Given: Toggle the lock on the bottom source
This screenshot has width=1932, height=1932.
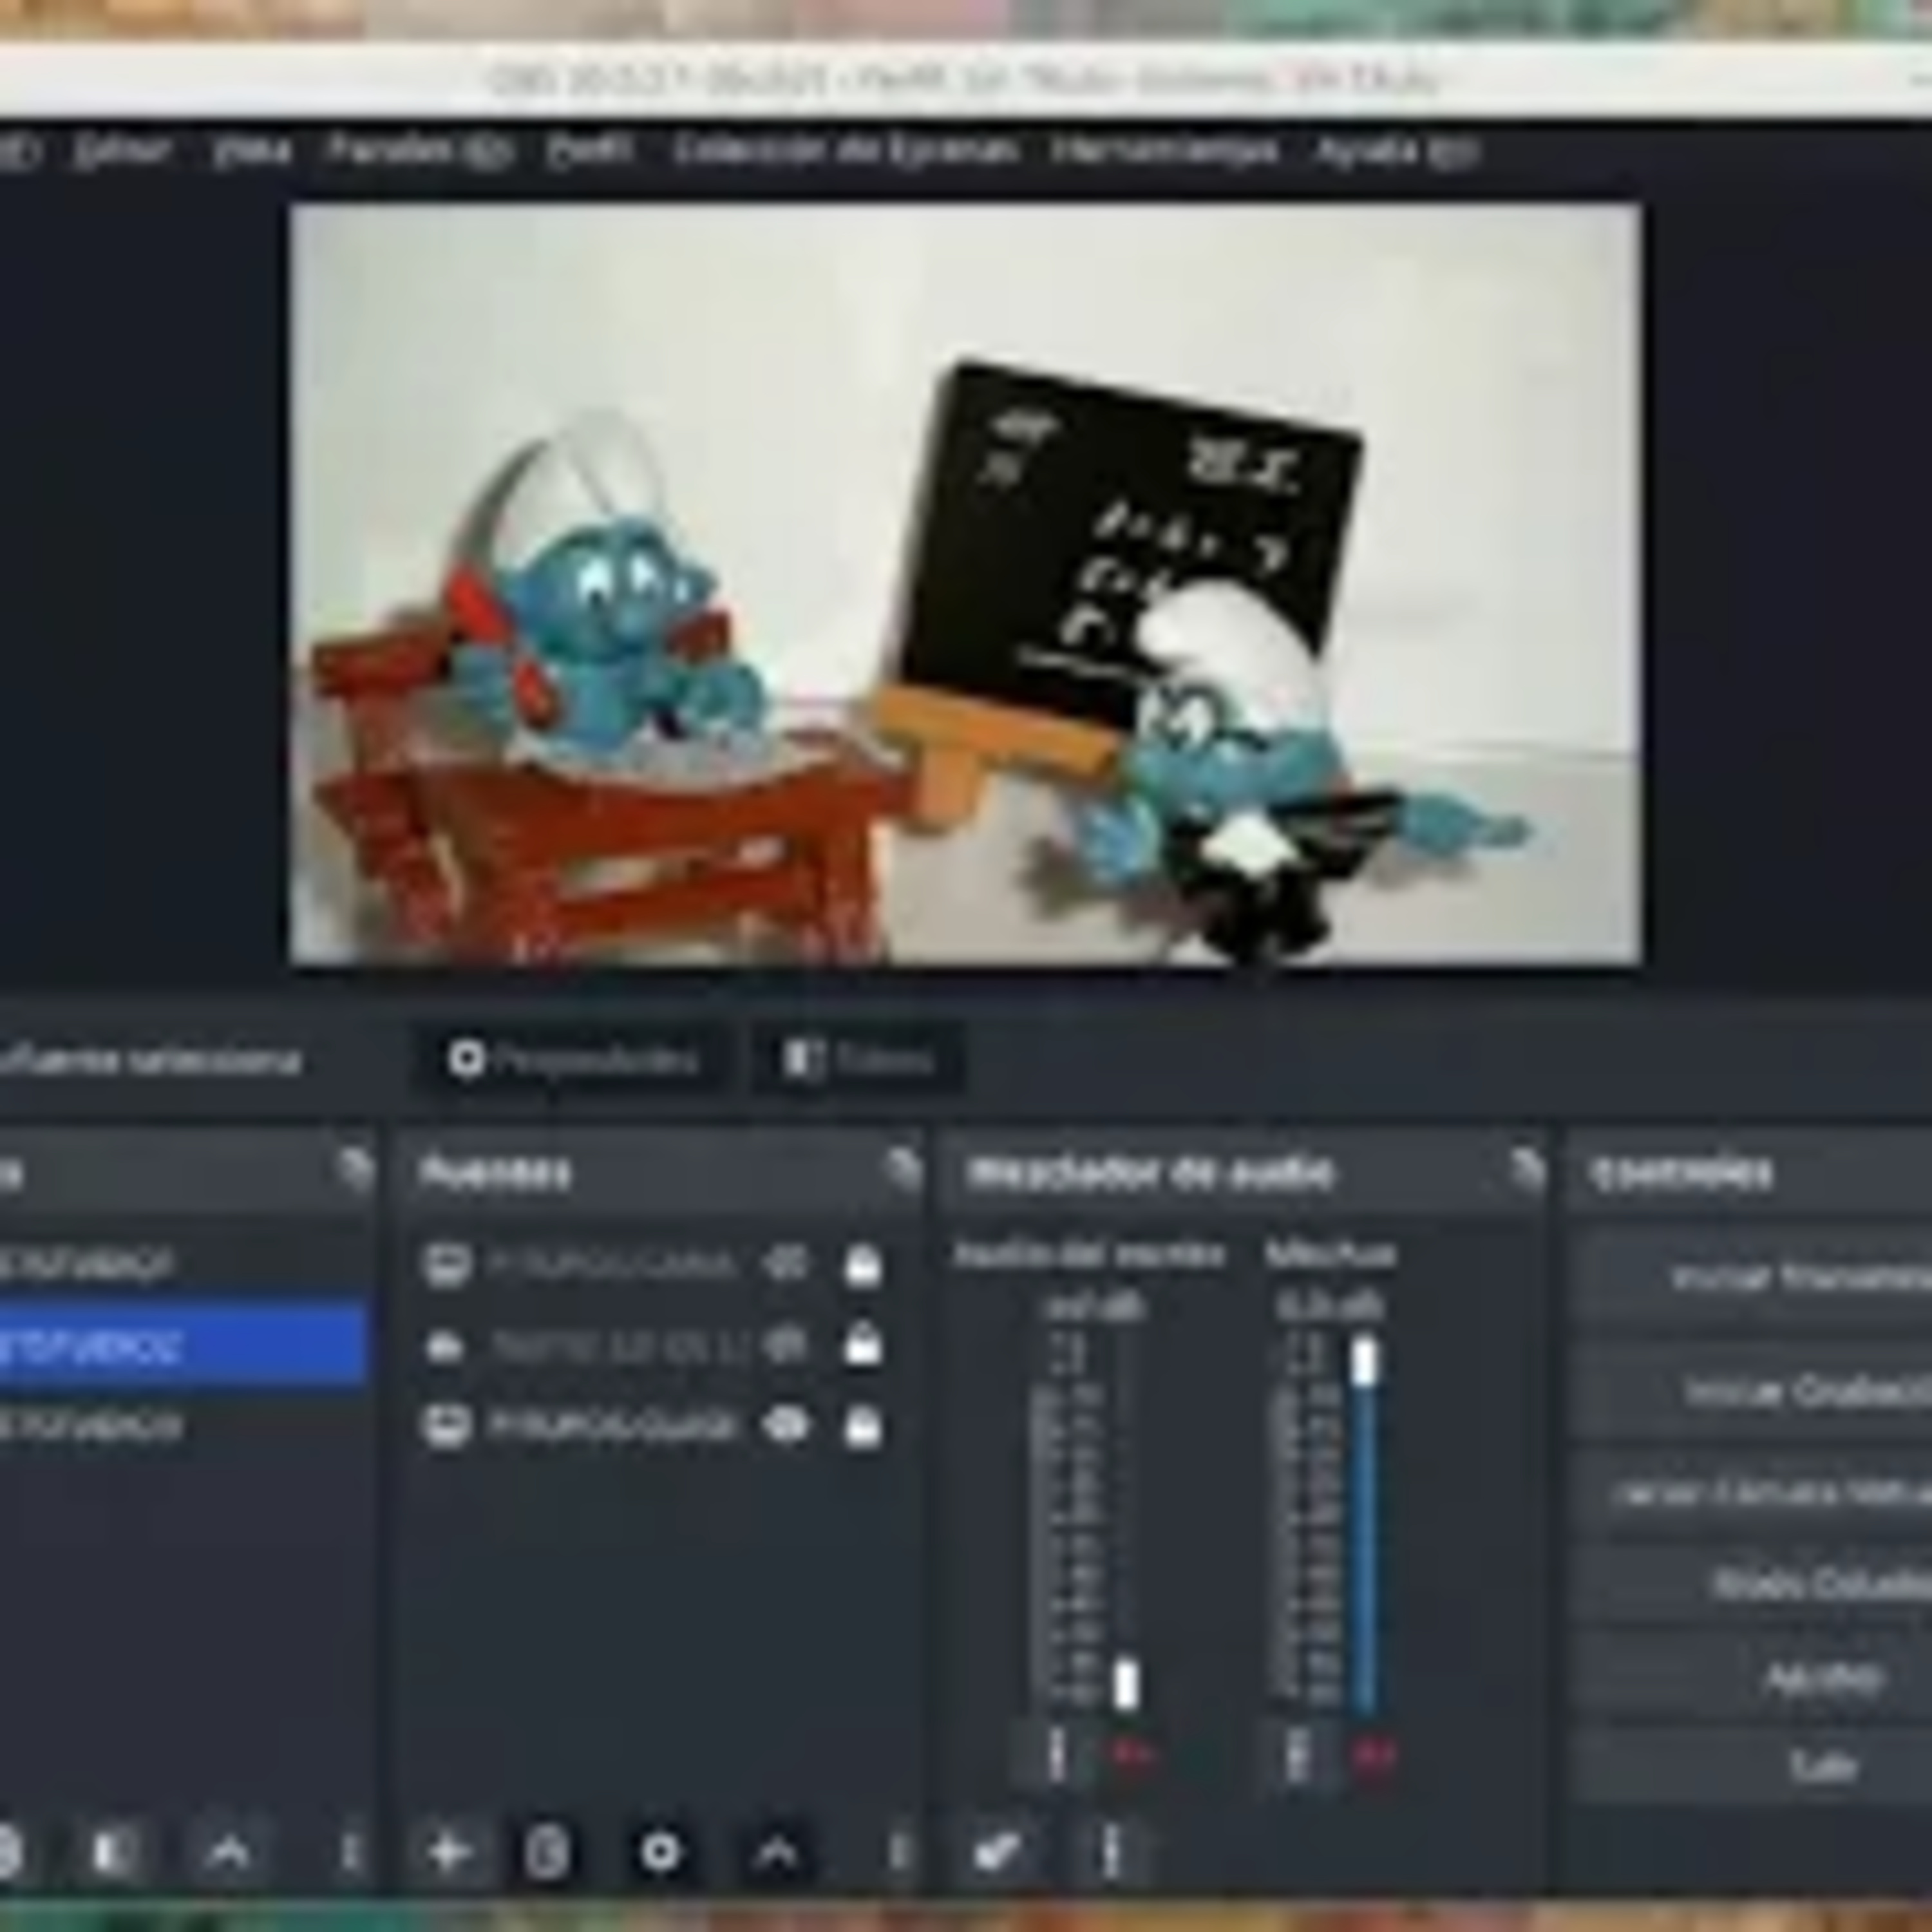Looking at the screenshot, I should click(x=863, y=1425).
